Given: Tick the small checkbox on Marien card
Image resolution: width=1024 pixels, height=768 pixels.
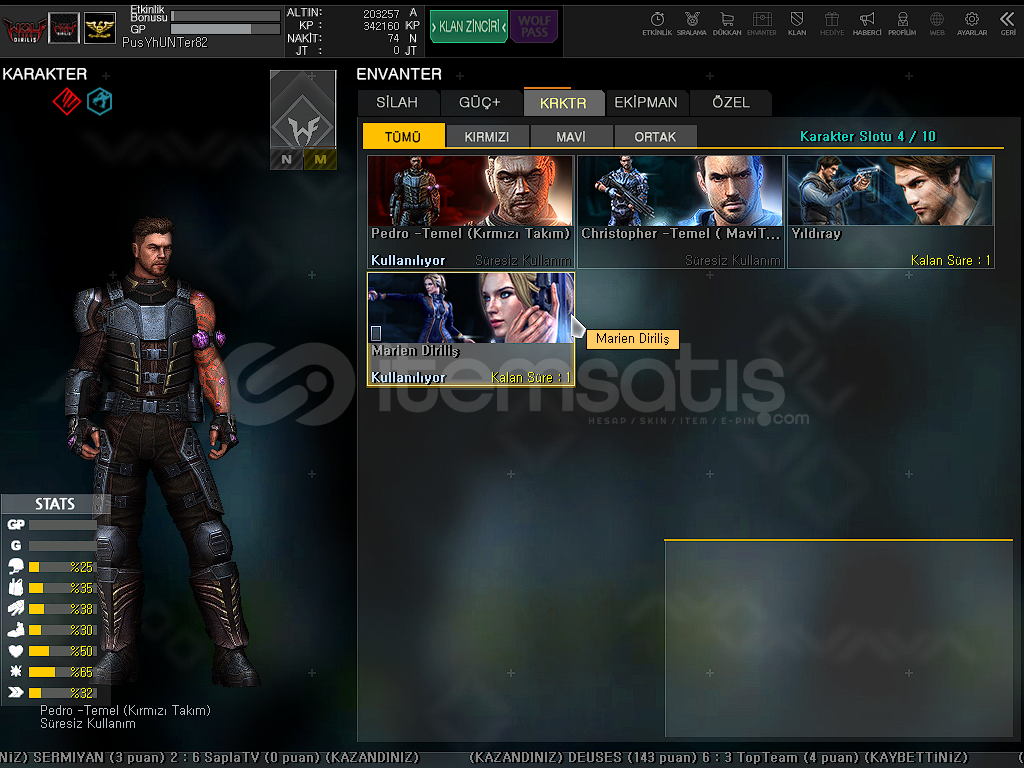Looking at the screenshot, I should pos(376,333).
